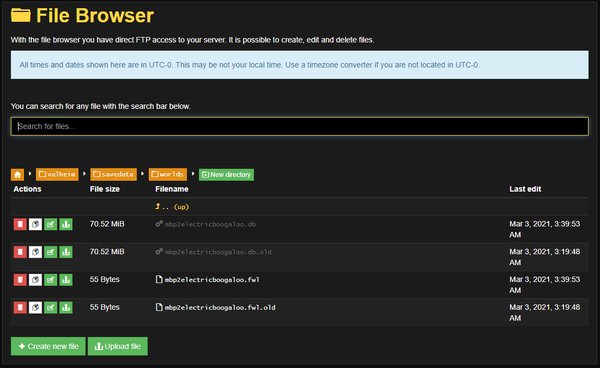Download the mbp2electricboogaloo.fwl file
The height and width of the screenshot is (368, 600).
click(66, 280)
